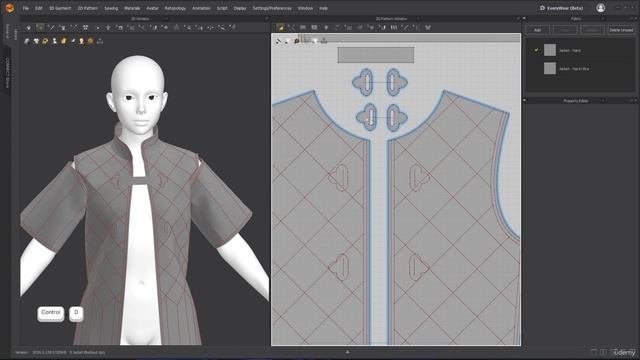Open the Window menu
Screen dimensions: 640x360
pyautogui.click(x=305, y=8)
